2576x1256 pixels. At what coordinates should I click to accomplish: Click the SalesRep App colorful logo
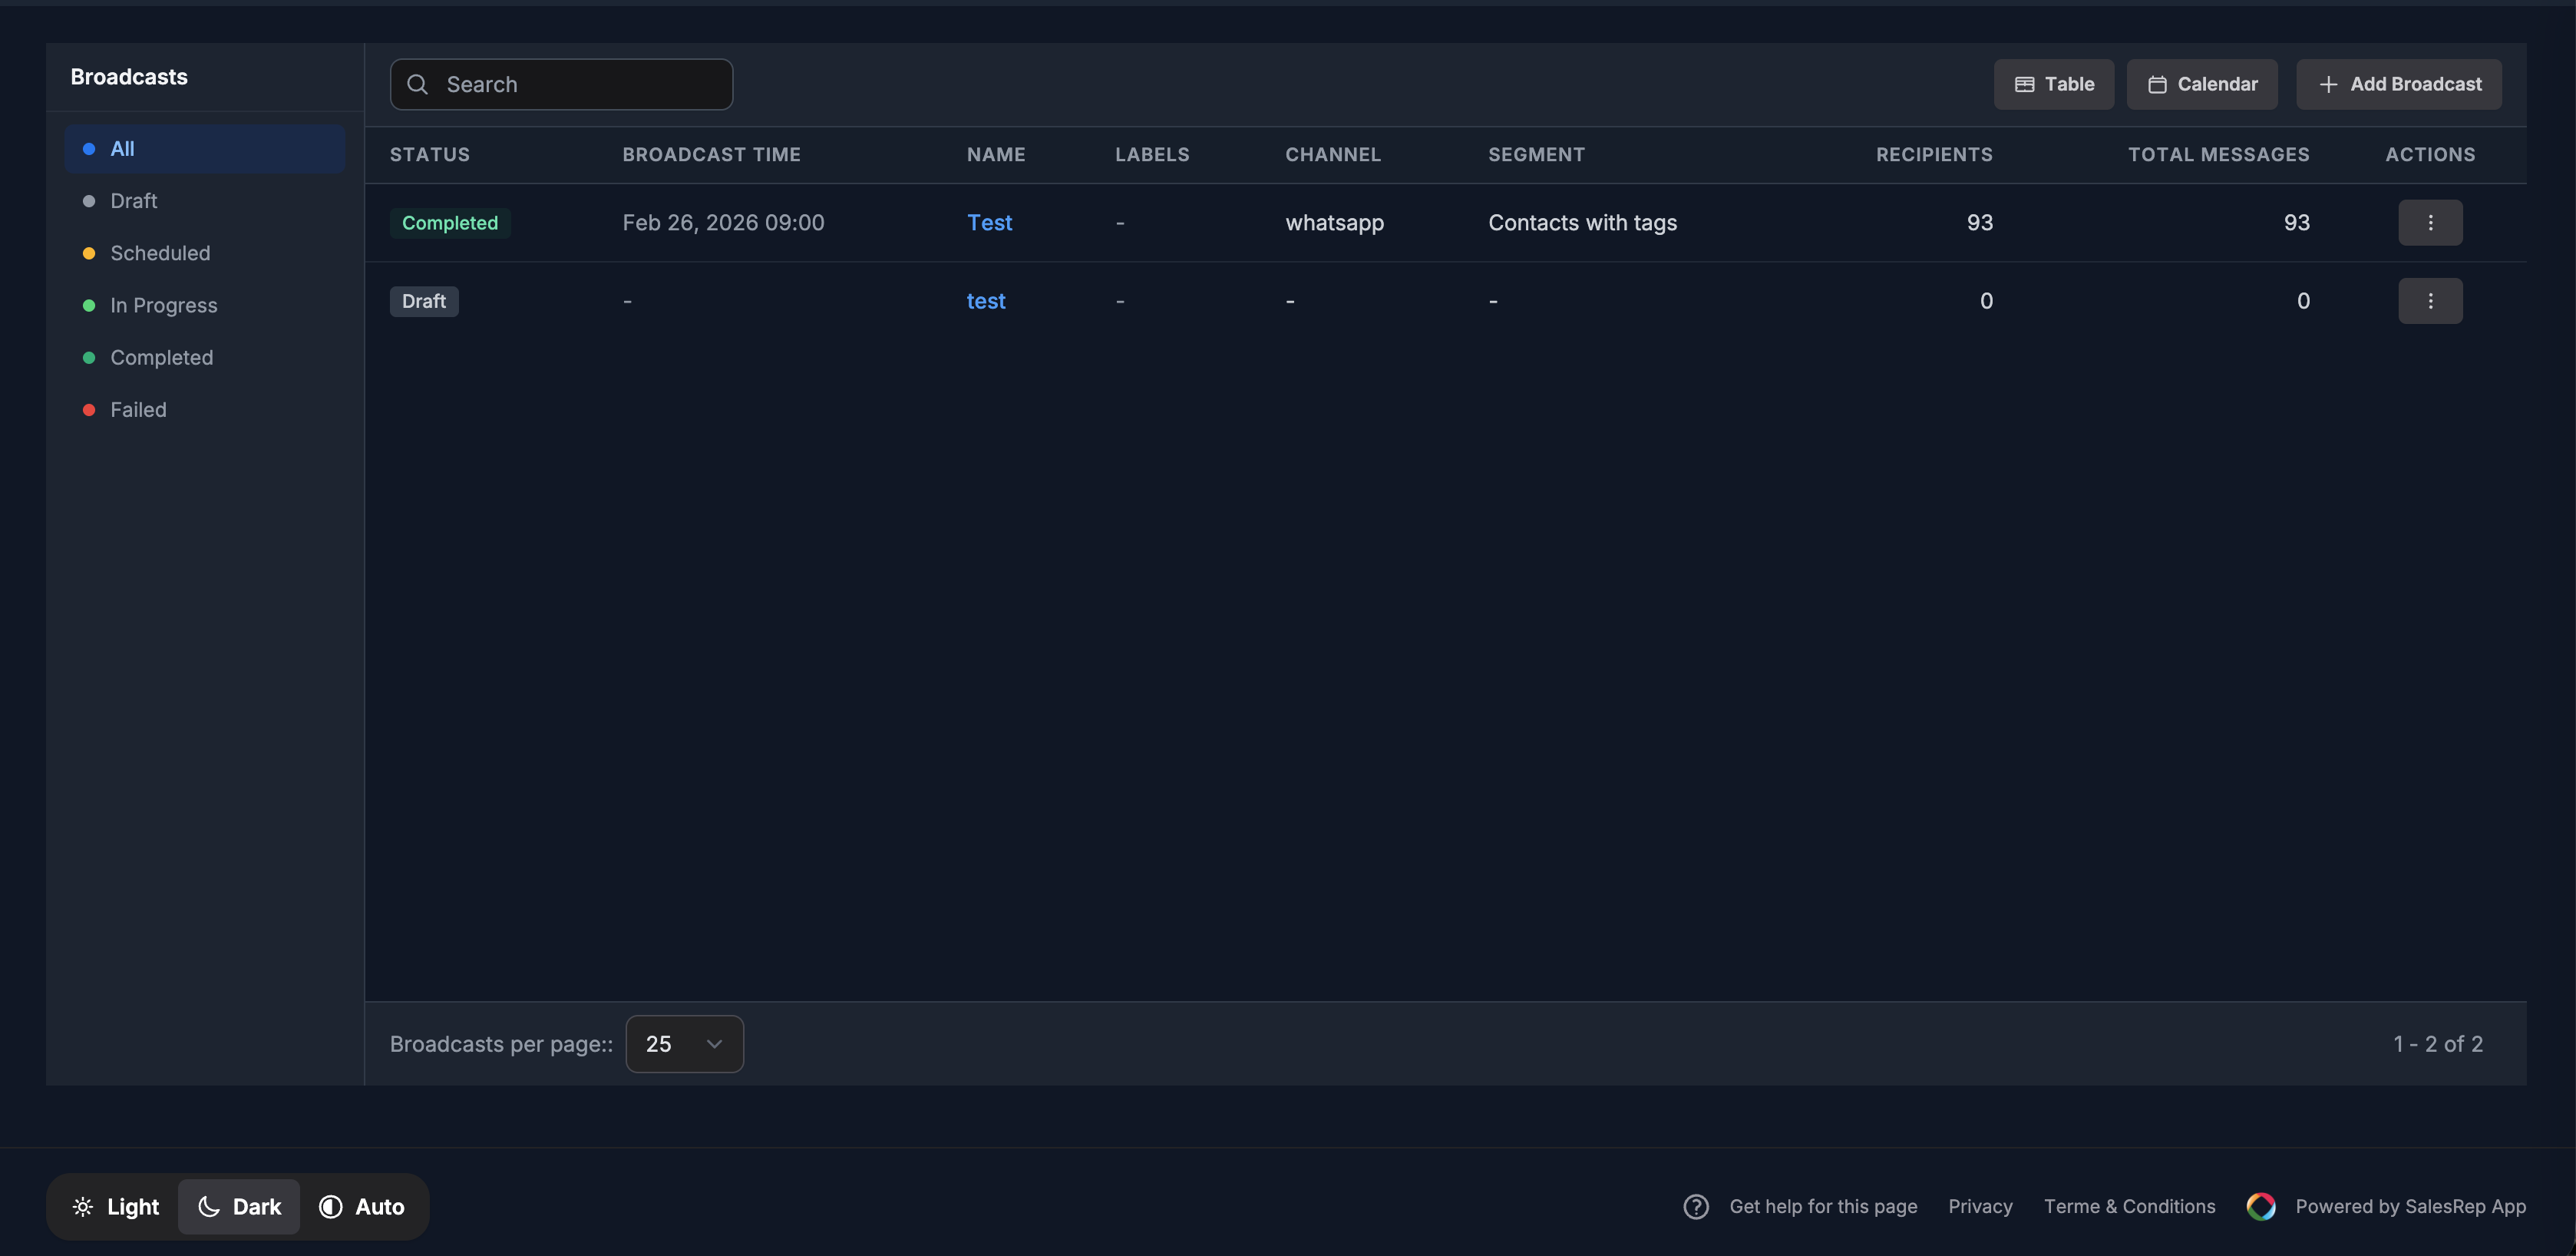click(x=2261, y=1207)
